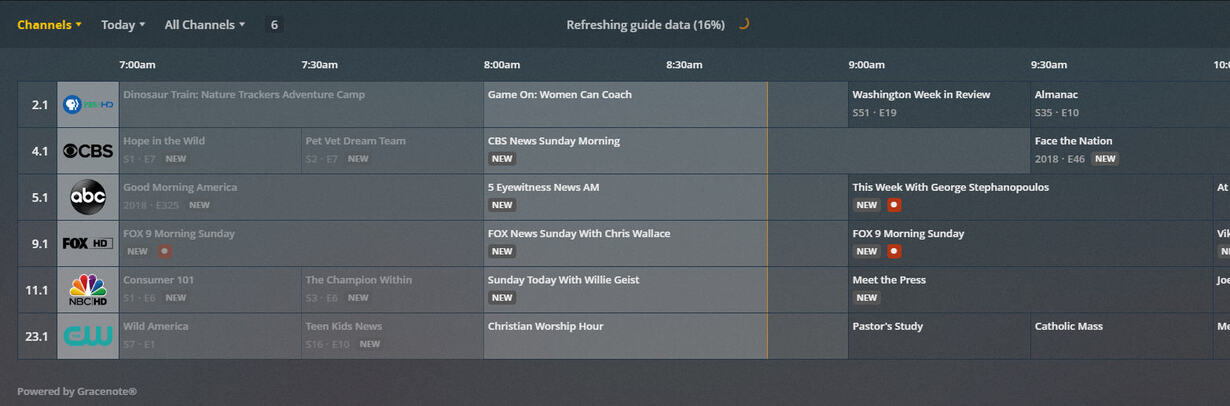Open the All Channels filter dropdown
The height and width of the screenshot is (406, 1230).
pos(204,25)
